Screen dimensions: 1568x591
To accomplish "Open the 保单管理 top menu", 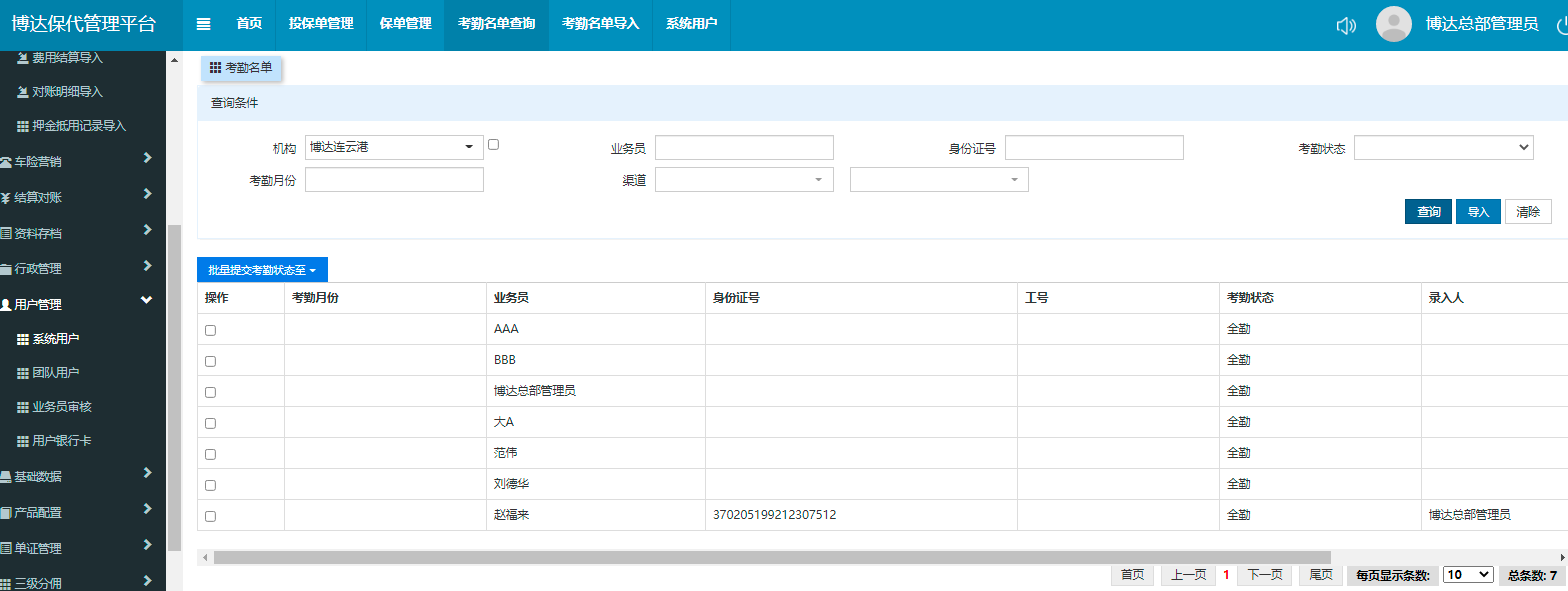I will [x=405, y=24].
